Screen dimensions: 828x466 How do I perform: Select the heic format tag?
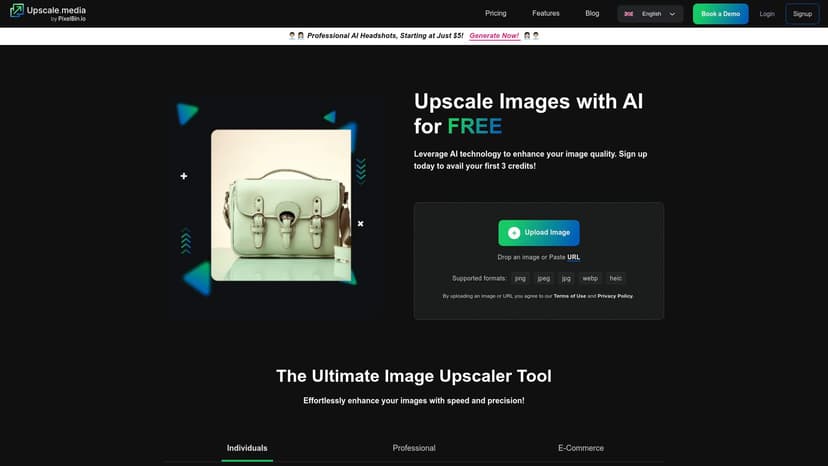[616, 278]
